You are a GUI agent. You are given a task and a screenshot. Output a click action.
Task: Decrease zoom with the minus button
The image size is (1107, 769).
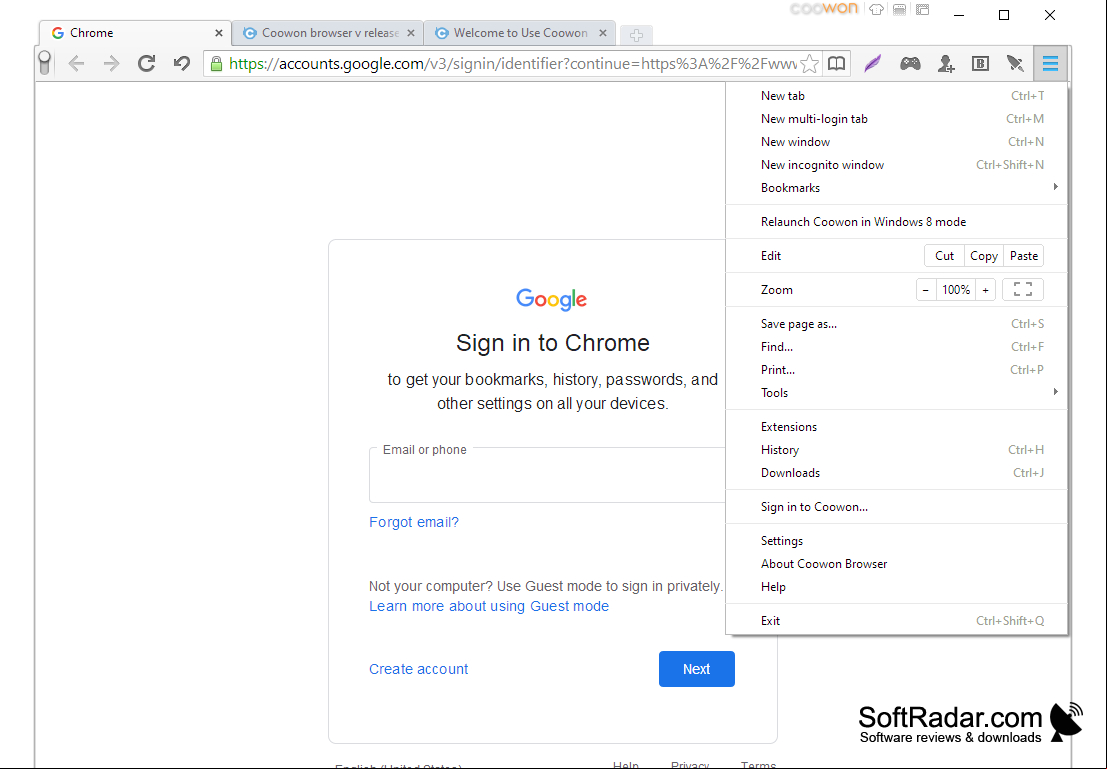(926, 290)
